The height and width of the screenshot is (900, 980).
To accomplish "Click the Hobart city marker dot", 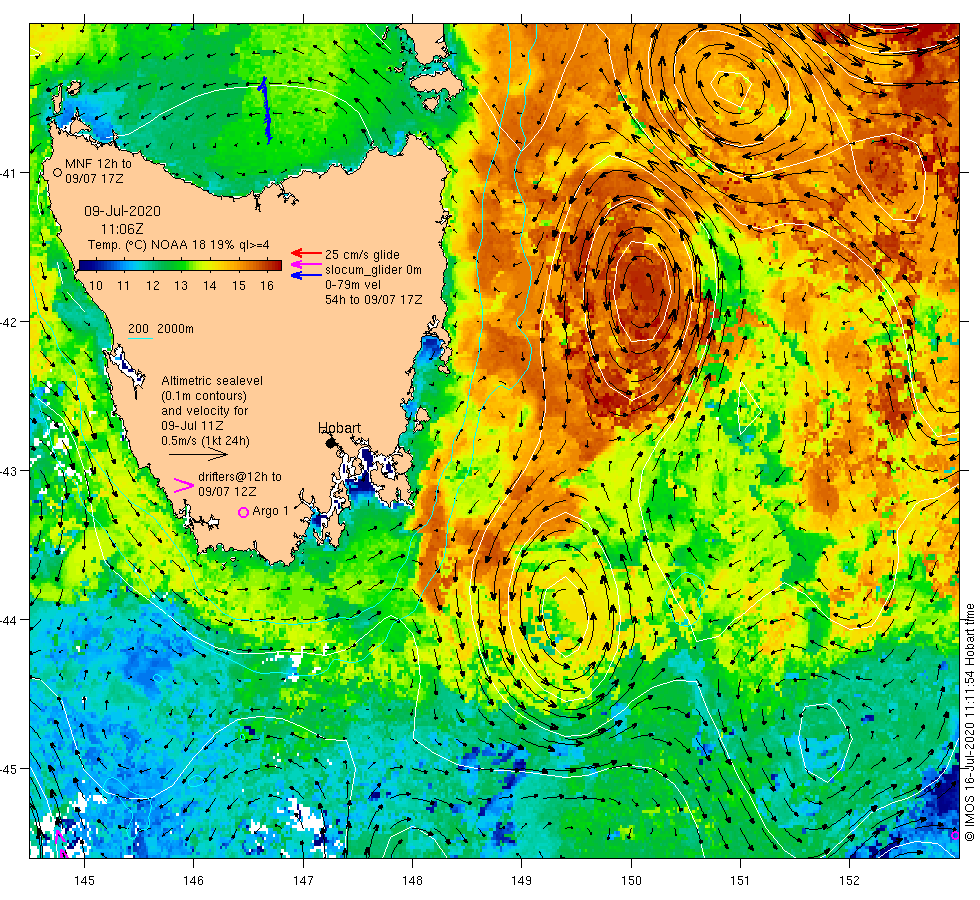I will tap(331, 443).
